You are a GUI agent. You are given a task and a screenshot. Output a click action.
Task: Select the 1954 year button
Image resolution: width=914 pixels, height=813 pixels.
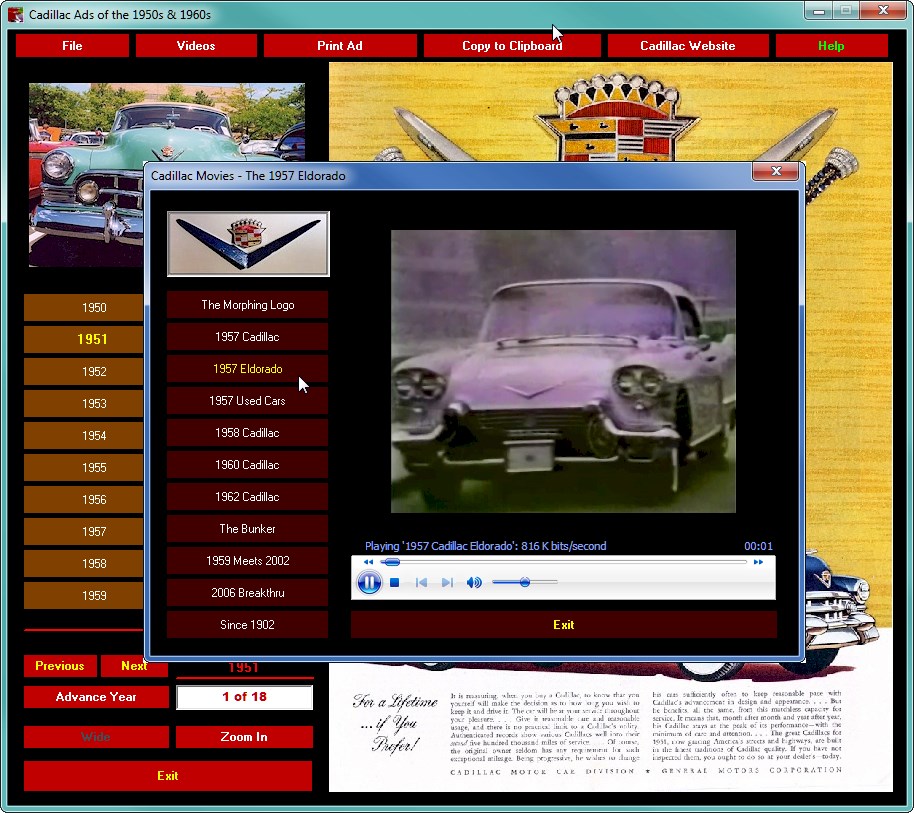[83, 436]
